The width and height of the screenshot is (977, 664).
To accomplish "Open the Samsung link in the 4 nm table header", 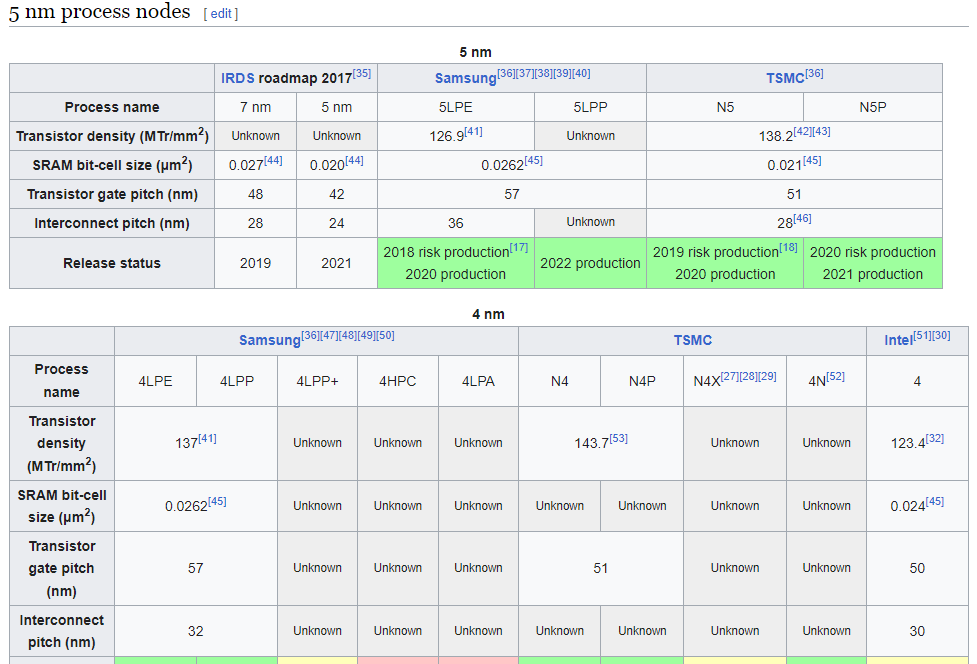I will [269, 340].
